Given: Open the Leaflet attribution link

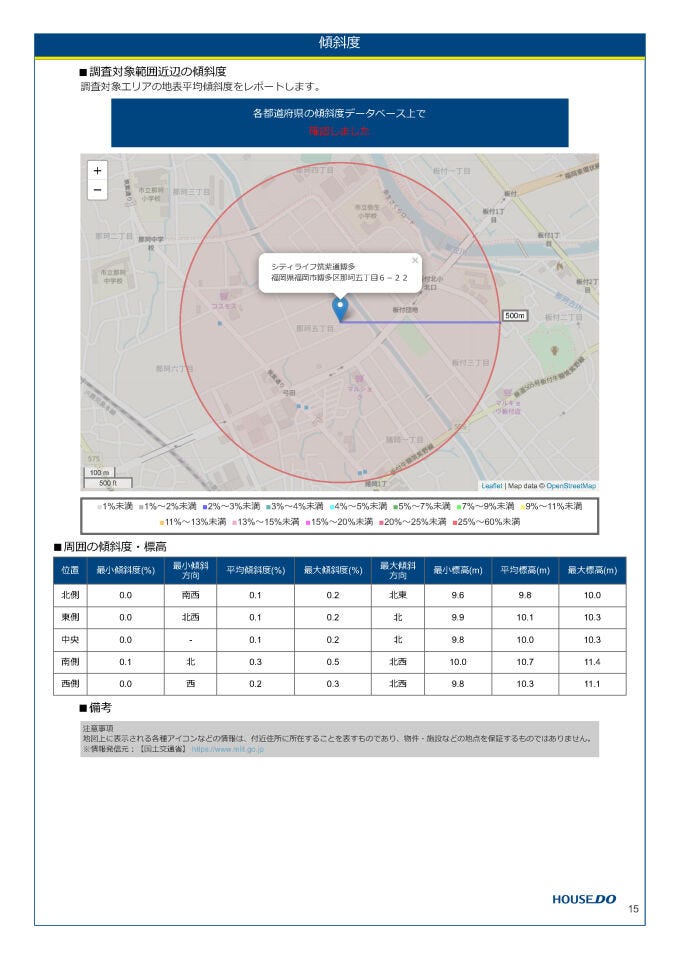Looking at the screenshot, I should (491, 485).
